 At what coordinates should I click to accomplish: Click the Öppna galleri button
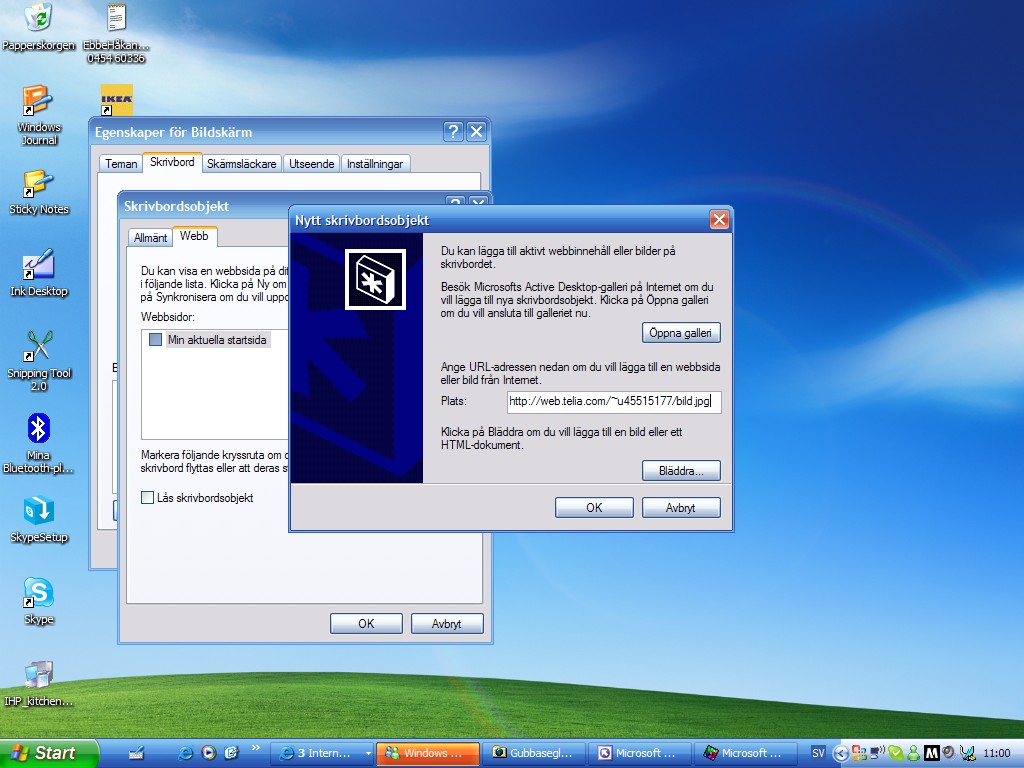pyautogui.click(x=680, y=333)
